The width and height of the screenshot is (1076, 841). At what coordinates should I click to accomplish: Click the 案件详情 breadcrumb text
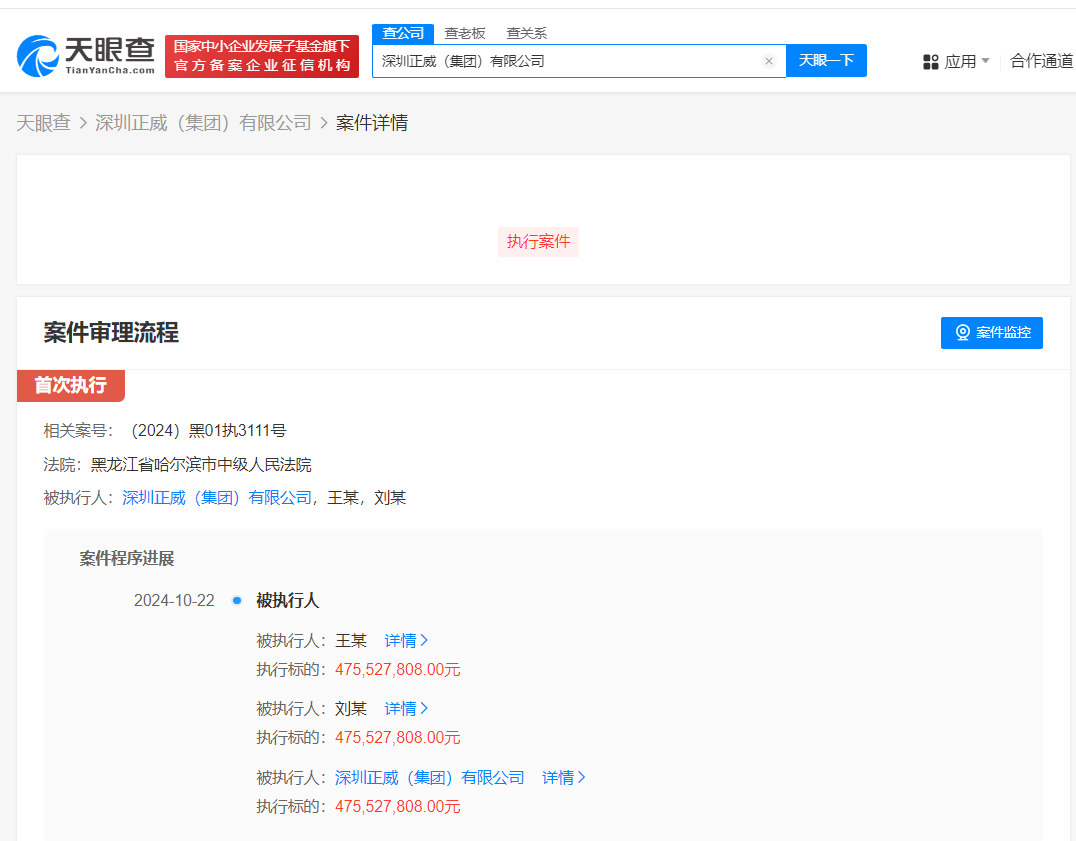372,123
